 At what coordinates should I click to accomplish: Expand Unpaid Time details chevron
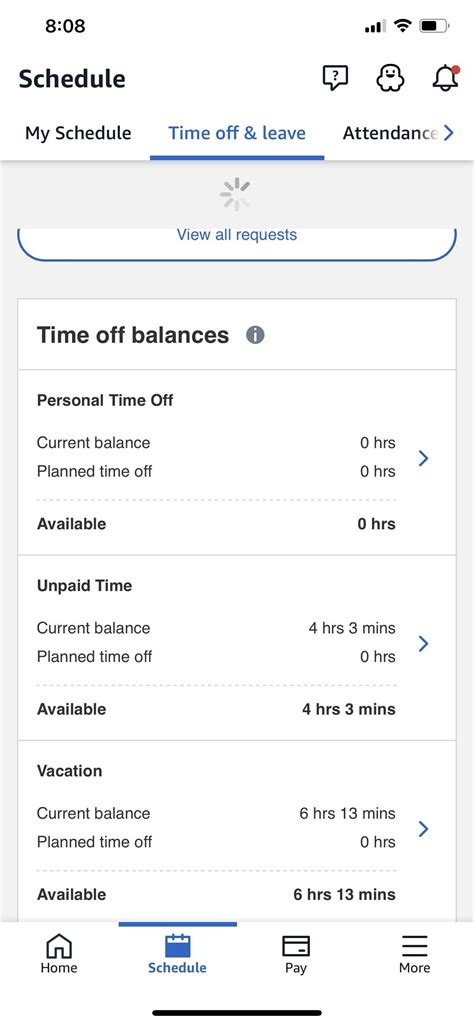tap(423, 644)
